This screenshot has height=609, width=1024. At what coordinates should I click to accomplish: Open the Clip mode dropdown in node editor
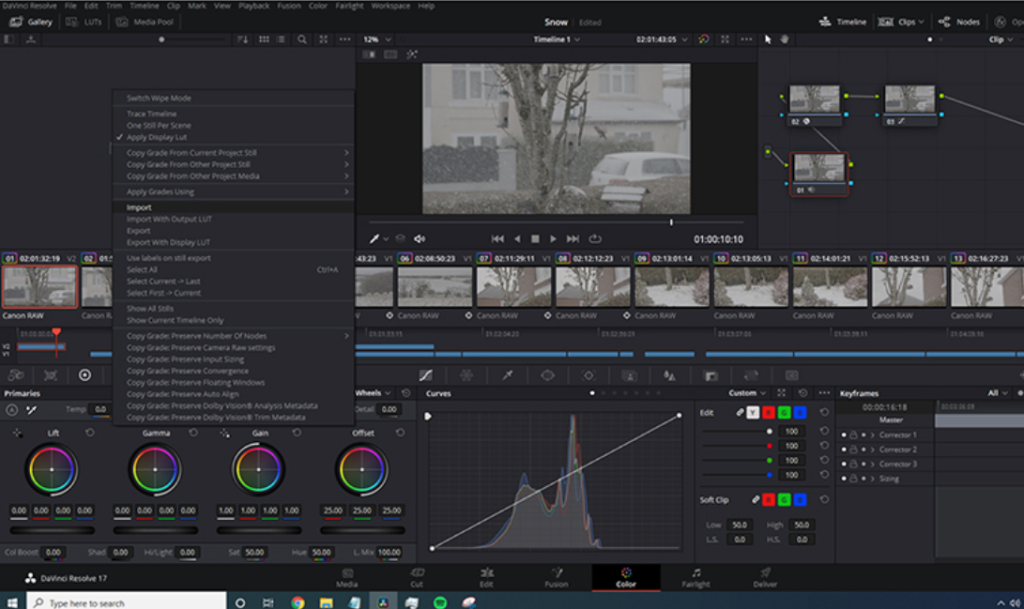coord(1000,39)
